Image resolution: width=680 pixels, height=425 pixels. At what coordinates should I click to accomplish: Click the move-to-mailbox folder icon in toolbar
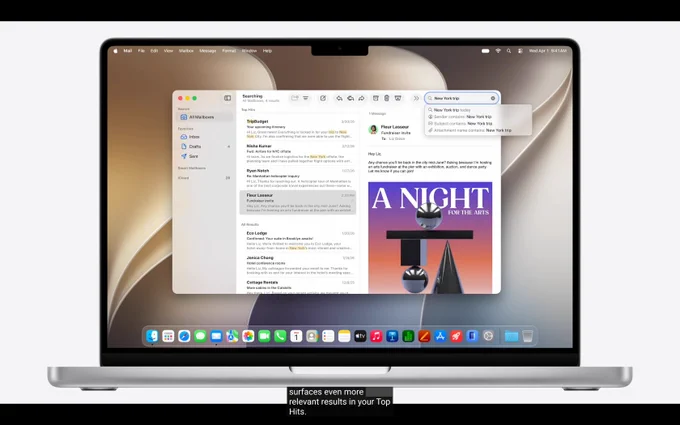294,98
